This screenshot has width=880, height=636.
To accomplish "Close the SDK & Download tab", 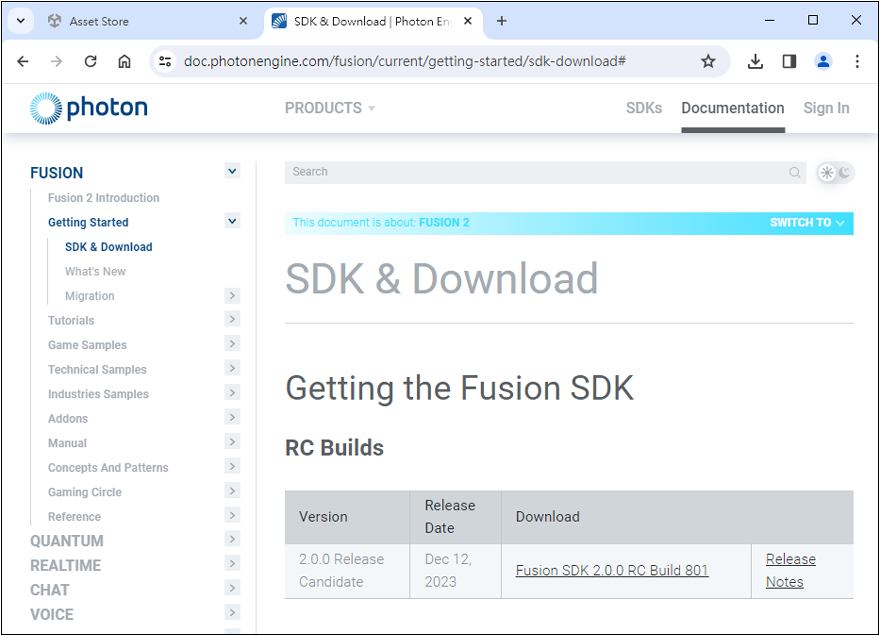I will [x=468, y=21].
